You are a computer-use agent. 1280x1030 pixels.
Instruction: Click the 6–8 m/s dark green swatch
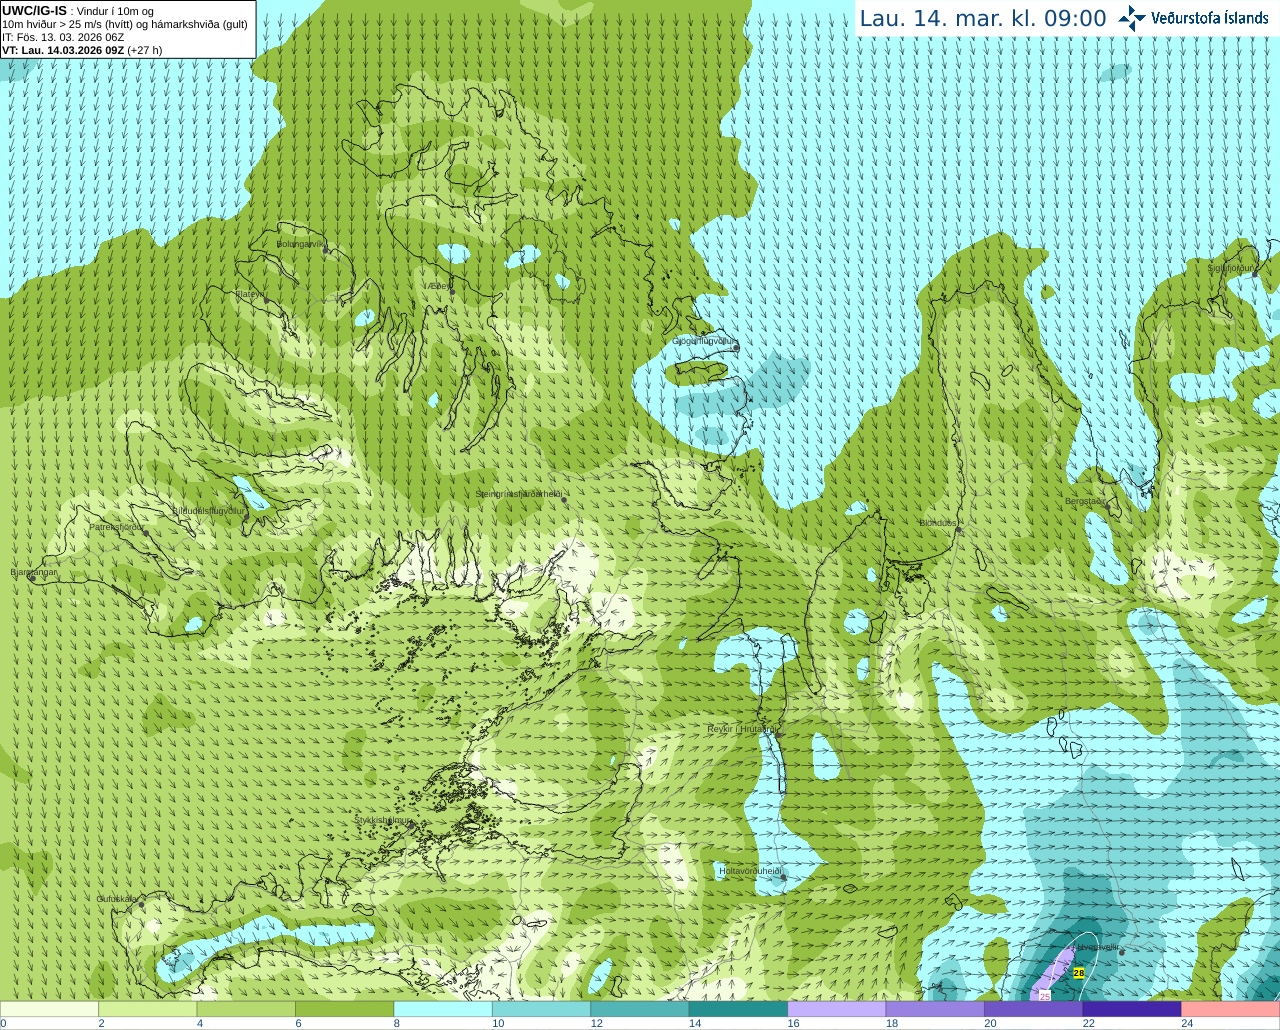click(344, 1009)
